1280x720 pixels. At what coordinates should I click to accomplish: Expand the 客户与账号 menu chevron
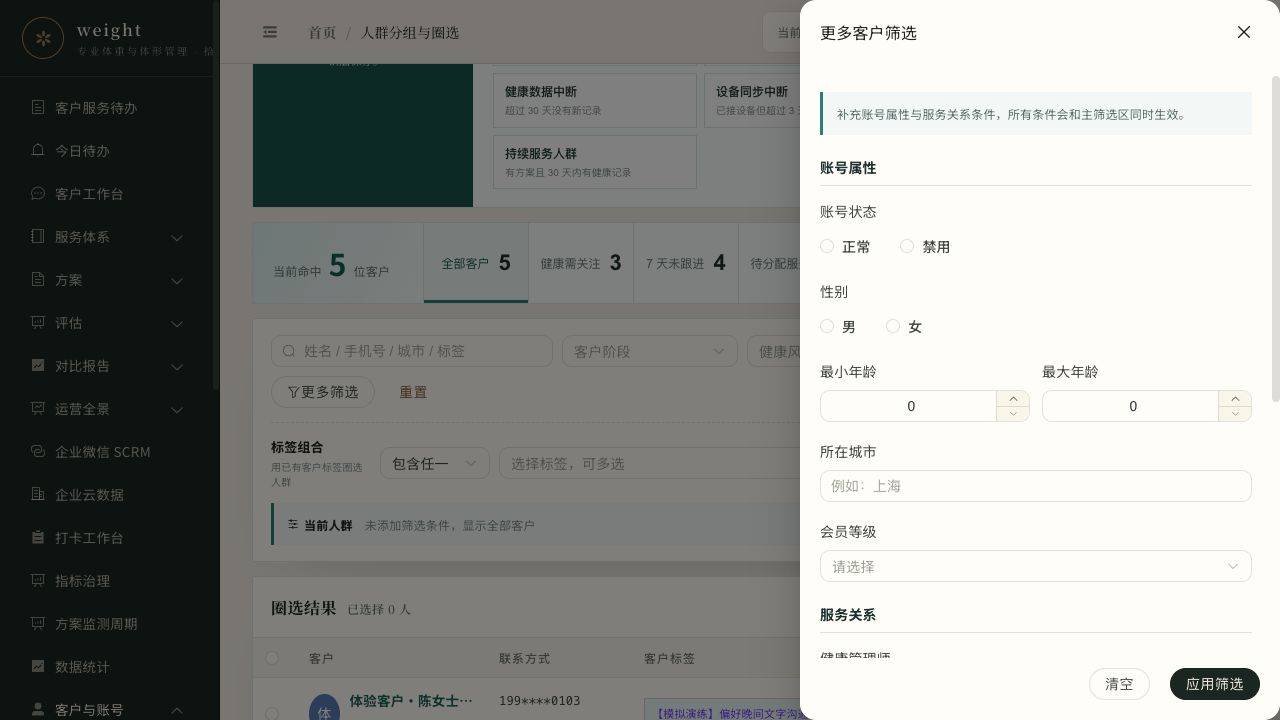177,710
